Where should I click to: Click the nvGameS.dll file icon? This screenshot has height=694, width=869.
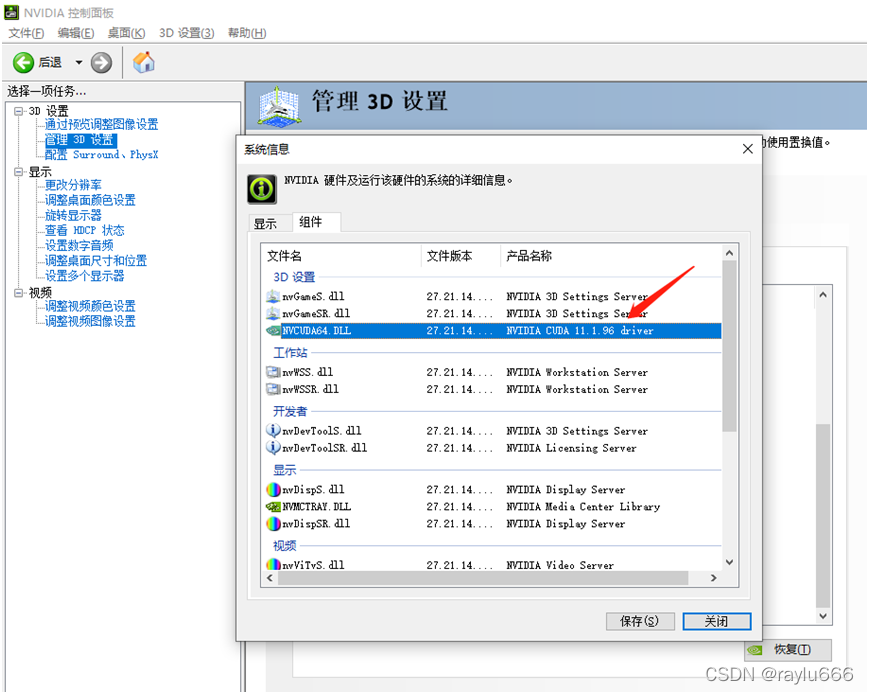(x=273, y=297)
